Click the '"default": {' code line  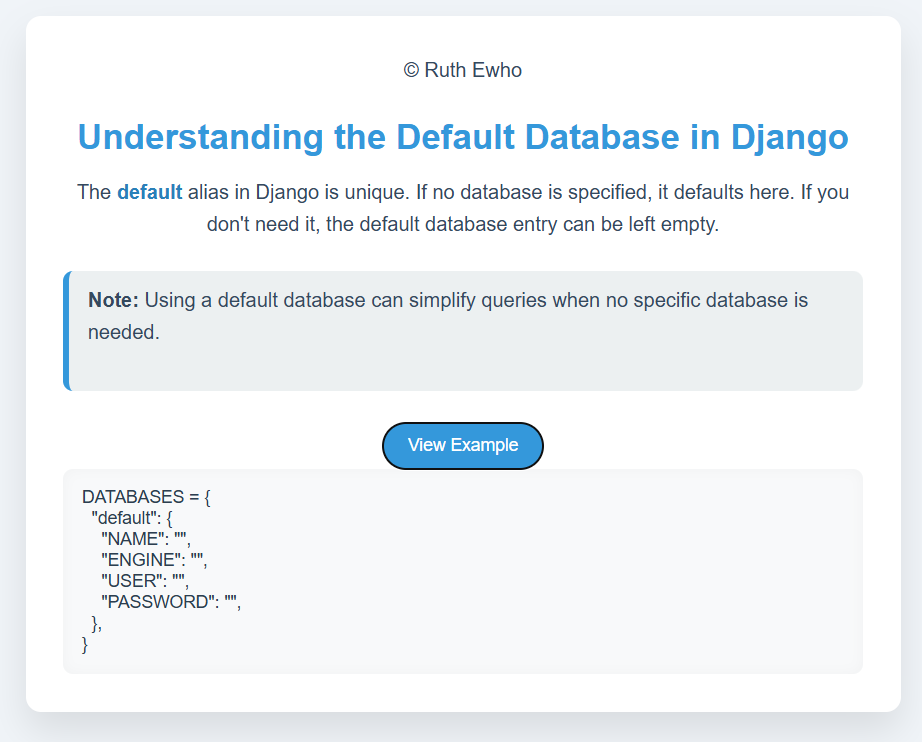point(132,518)
